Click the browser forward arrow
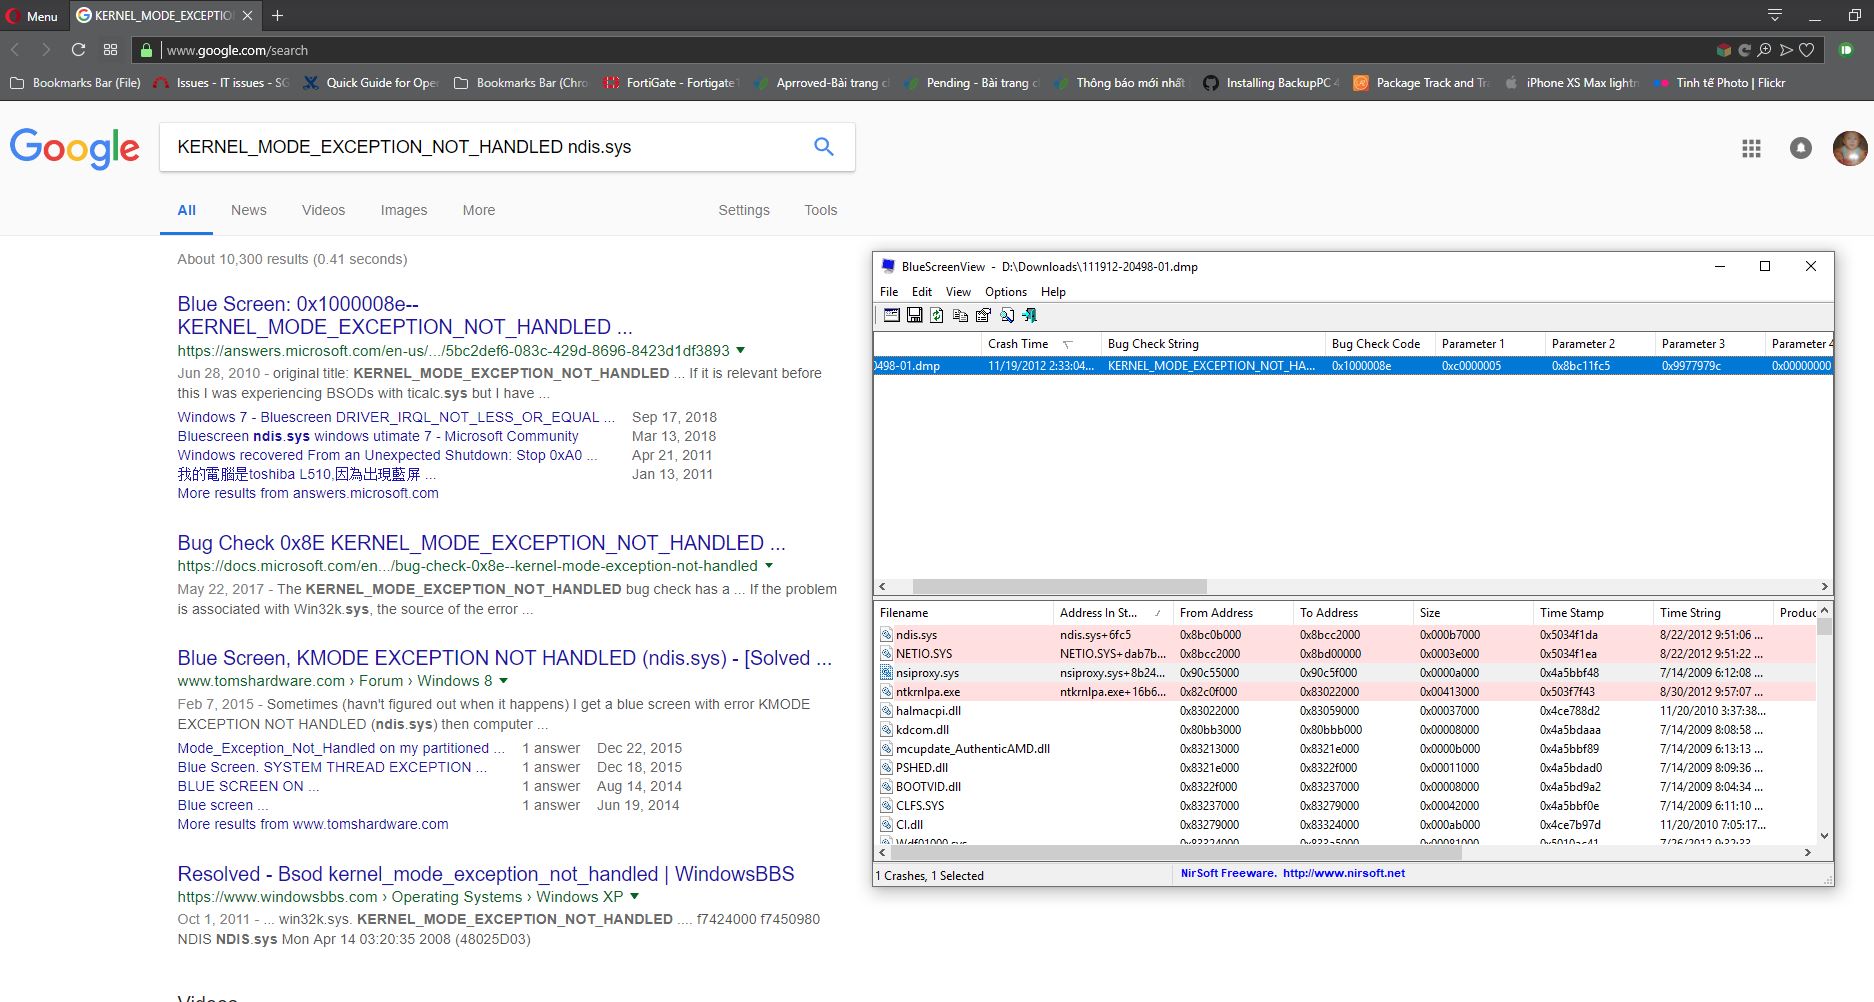Viewport: 1874px width, 1002px height. click(x=46, y=49)
